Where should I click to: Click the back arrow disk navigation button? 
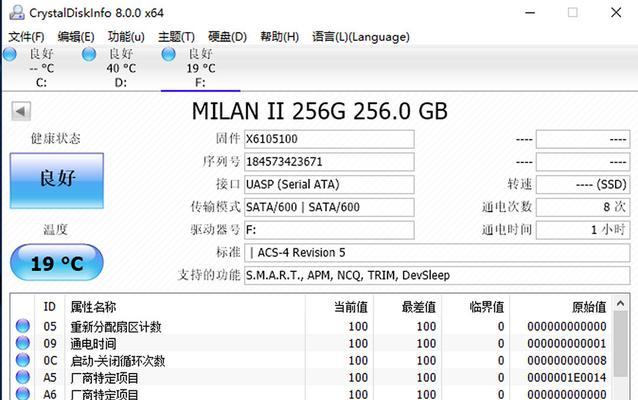(21, 111)
